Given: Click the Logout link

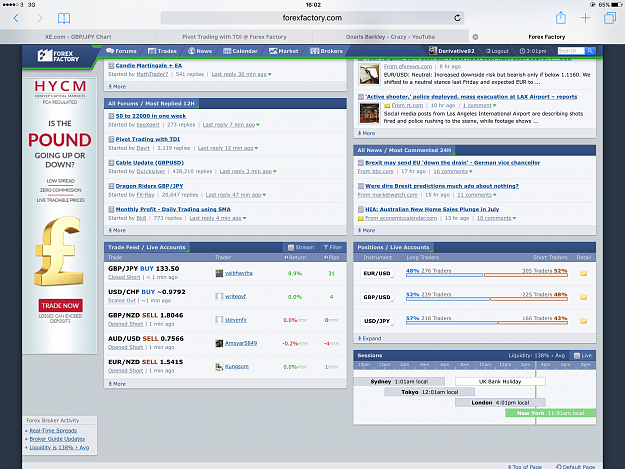Looking at the screenshot, I should 497,51.
